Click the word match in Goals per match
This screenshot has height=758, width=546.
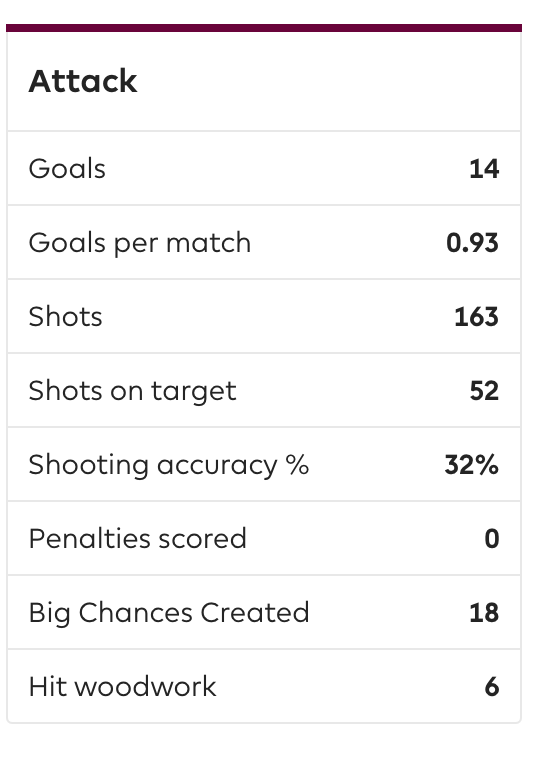click(208, 242)
